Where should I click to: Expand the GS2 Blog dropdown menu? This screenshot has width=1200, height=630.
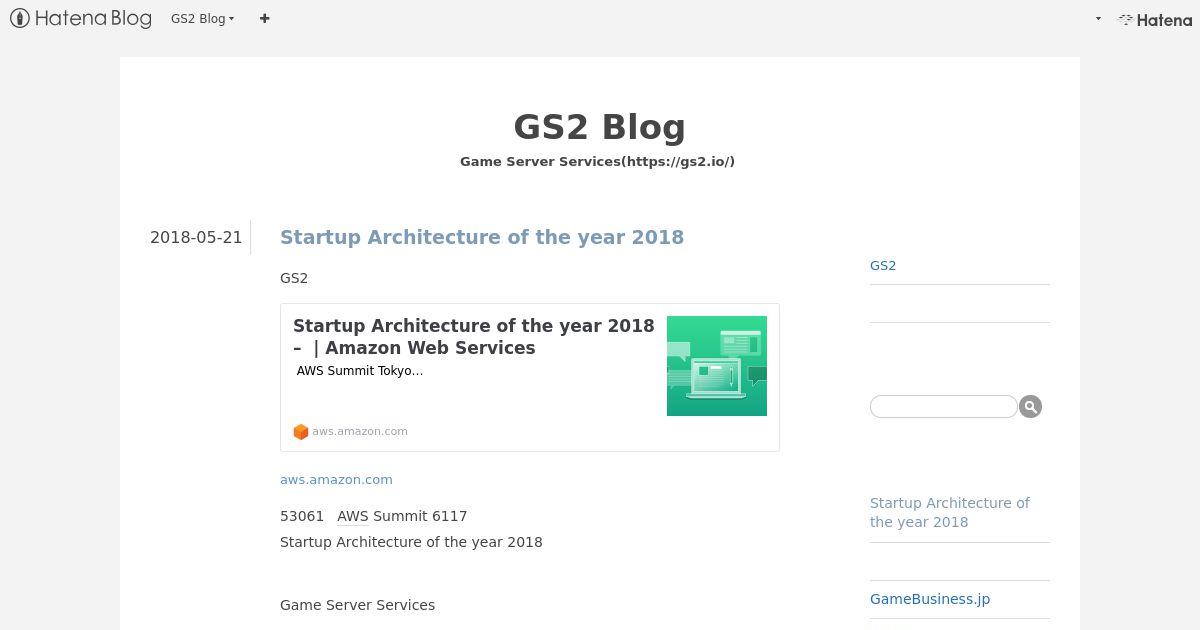click(202, 18)
